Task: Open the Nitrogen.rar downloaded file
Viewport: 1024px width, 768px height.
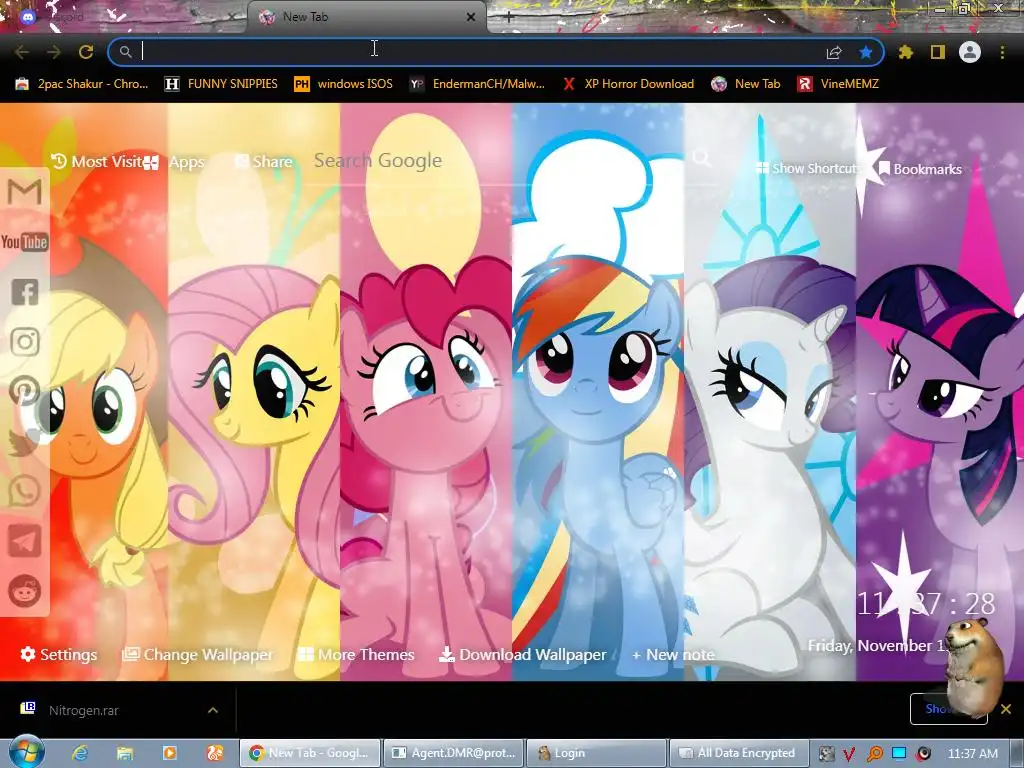Action: pos(83,710)
